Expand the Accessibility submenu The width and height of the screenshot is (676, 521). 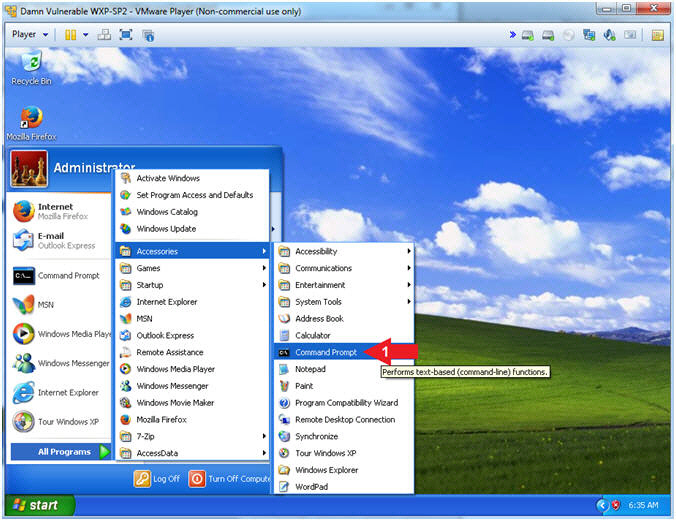pyautogui.click(x=344, y=251)
